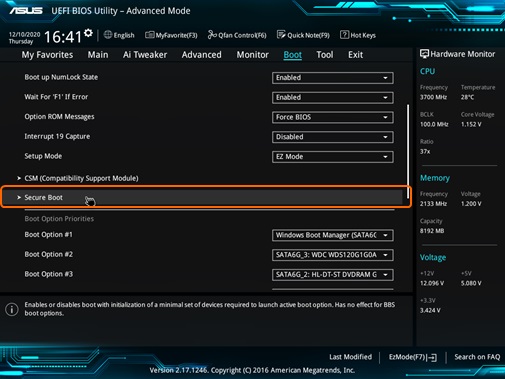Open the Exit tab

point(355,55)
